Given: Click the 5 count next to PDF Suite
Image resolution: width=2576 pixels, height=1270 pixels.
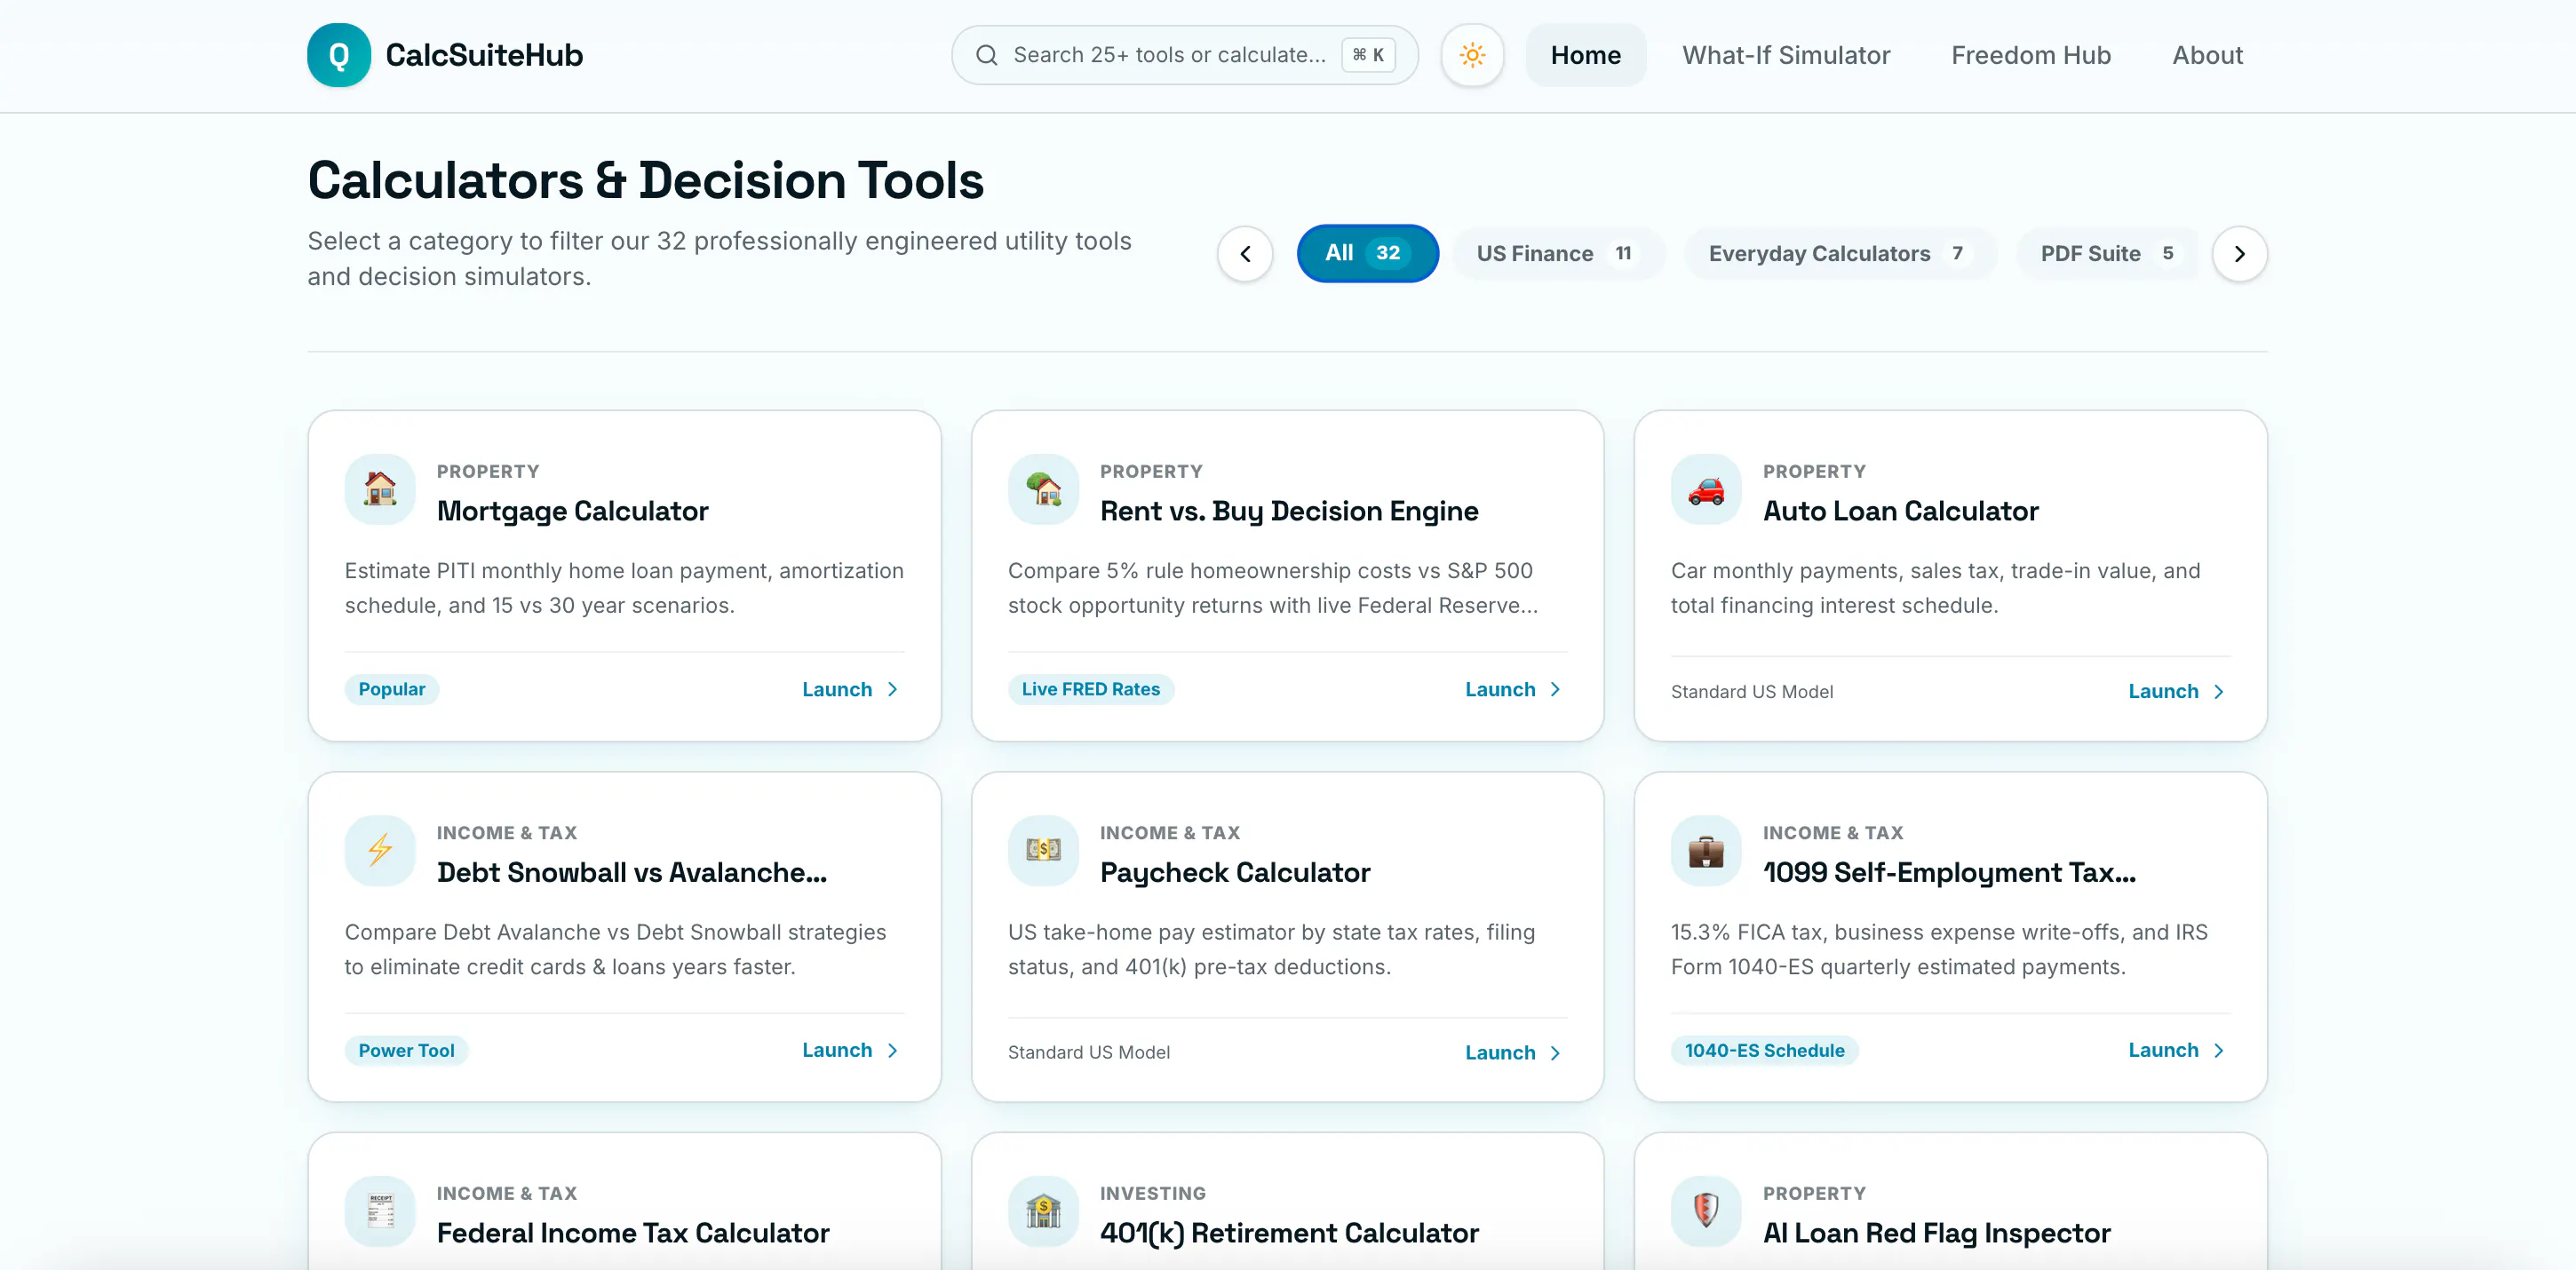Looking at the screenshot, I should click(x=2167, y=253).
